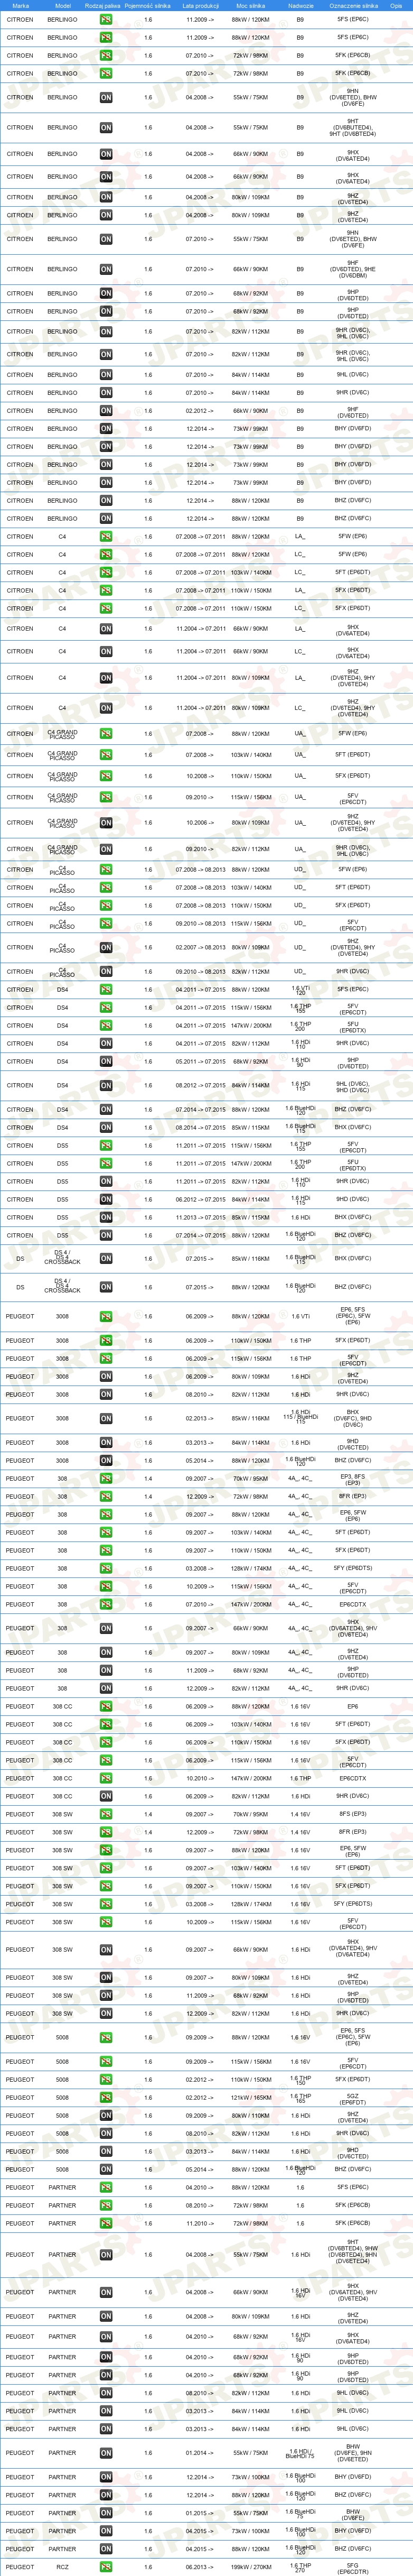Click diesel icon in Berlingo 02.2012 9HF row
This screenshot has width=413, height=2576.
point(106,411)
